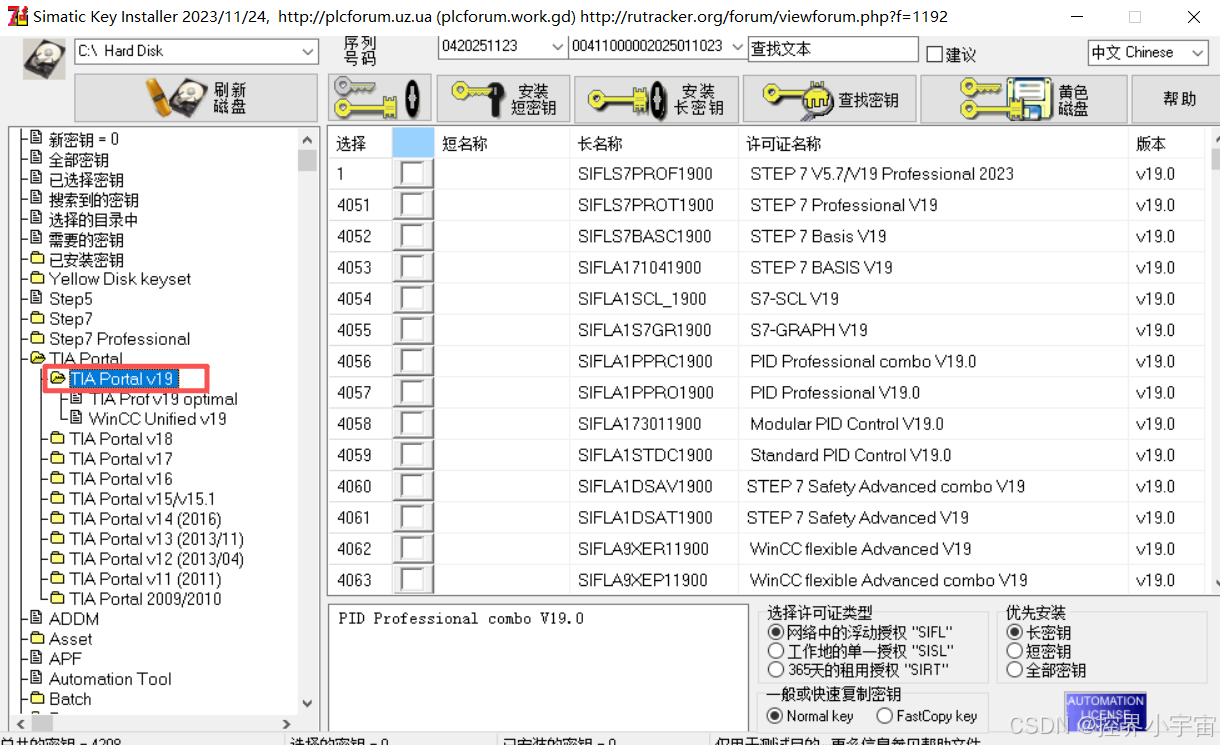This screenshot has width=1220, height=745.
Task: Click the key icon button beside serial number
Action: point(380,98)
